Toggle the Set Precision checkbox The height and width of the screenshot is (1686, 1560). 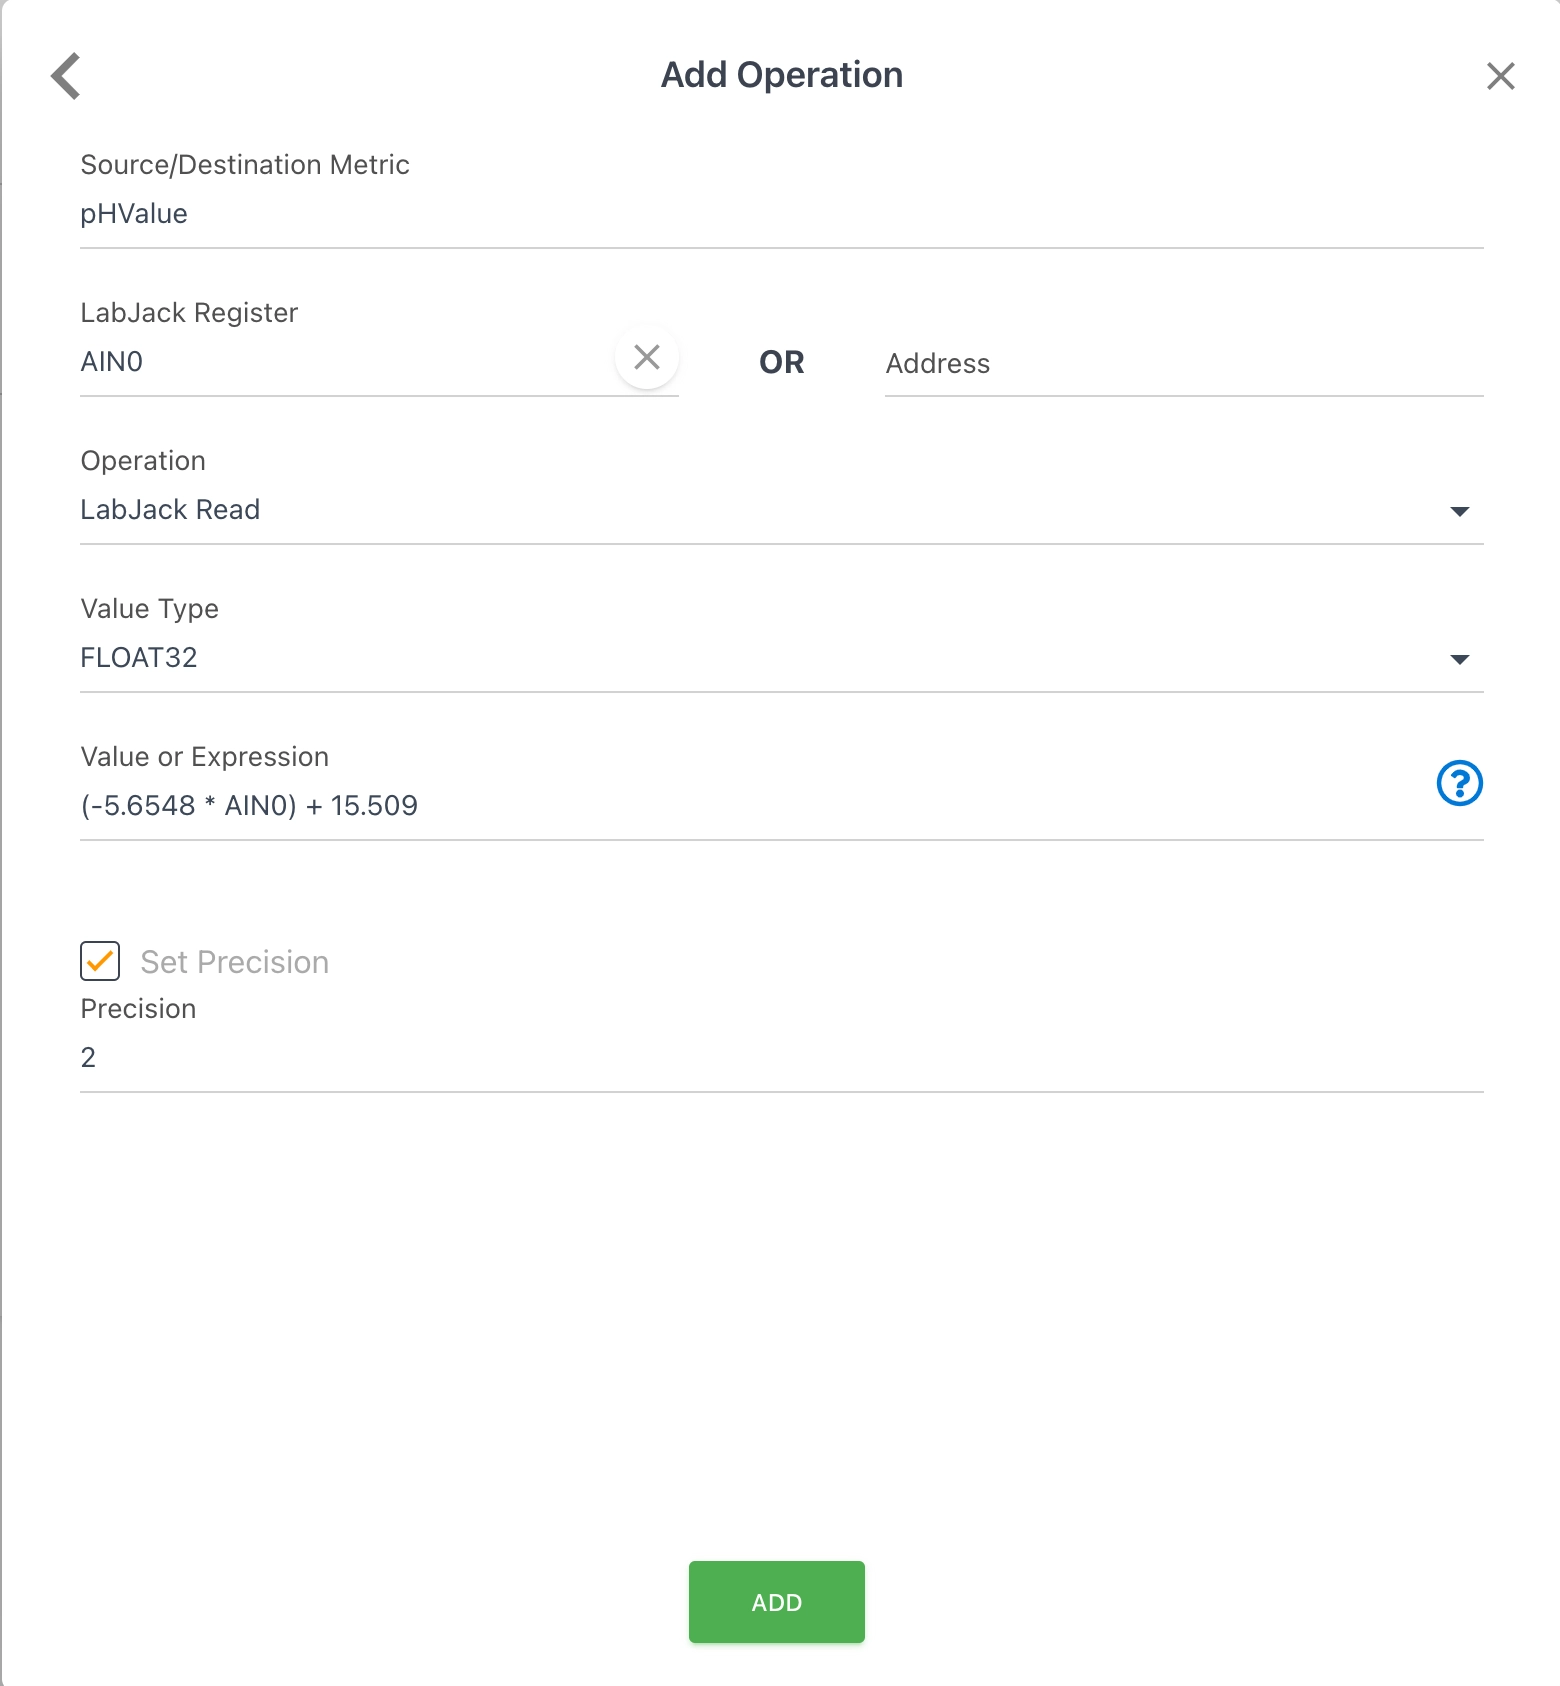(x=100, y=961)
